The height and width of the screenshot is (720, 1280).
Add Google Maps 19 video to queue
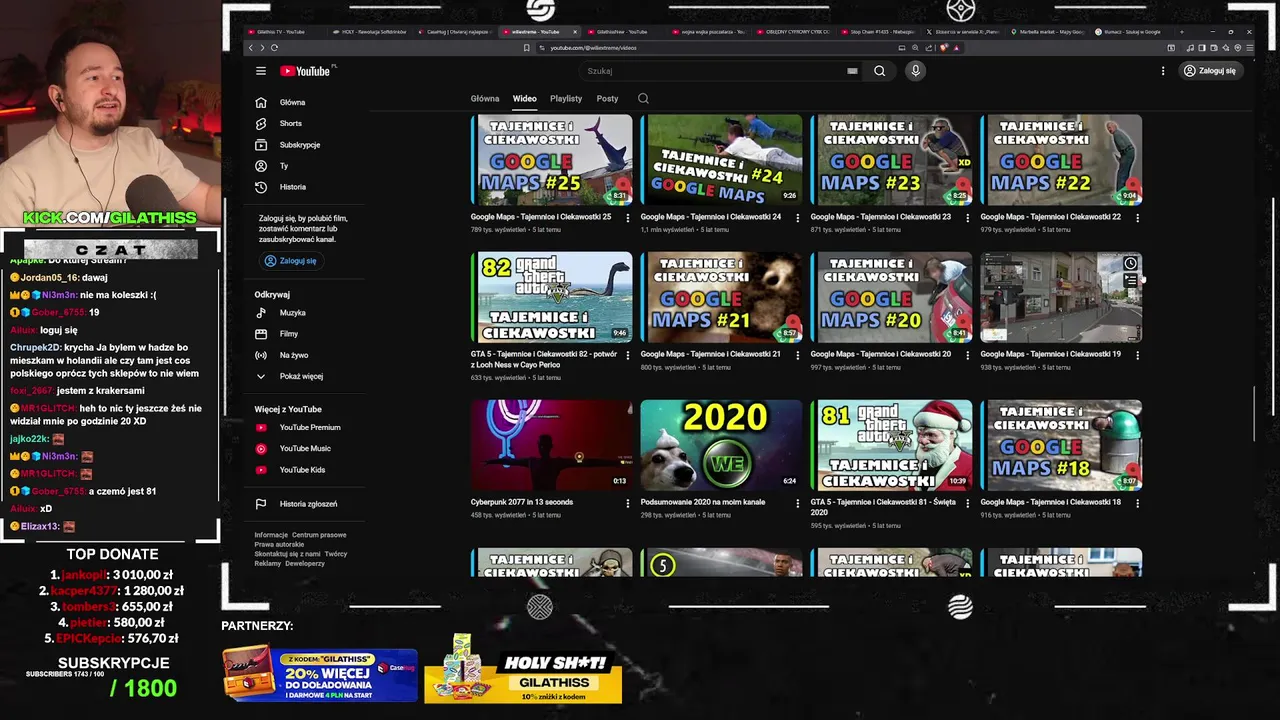[x=1130, y=281]
